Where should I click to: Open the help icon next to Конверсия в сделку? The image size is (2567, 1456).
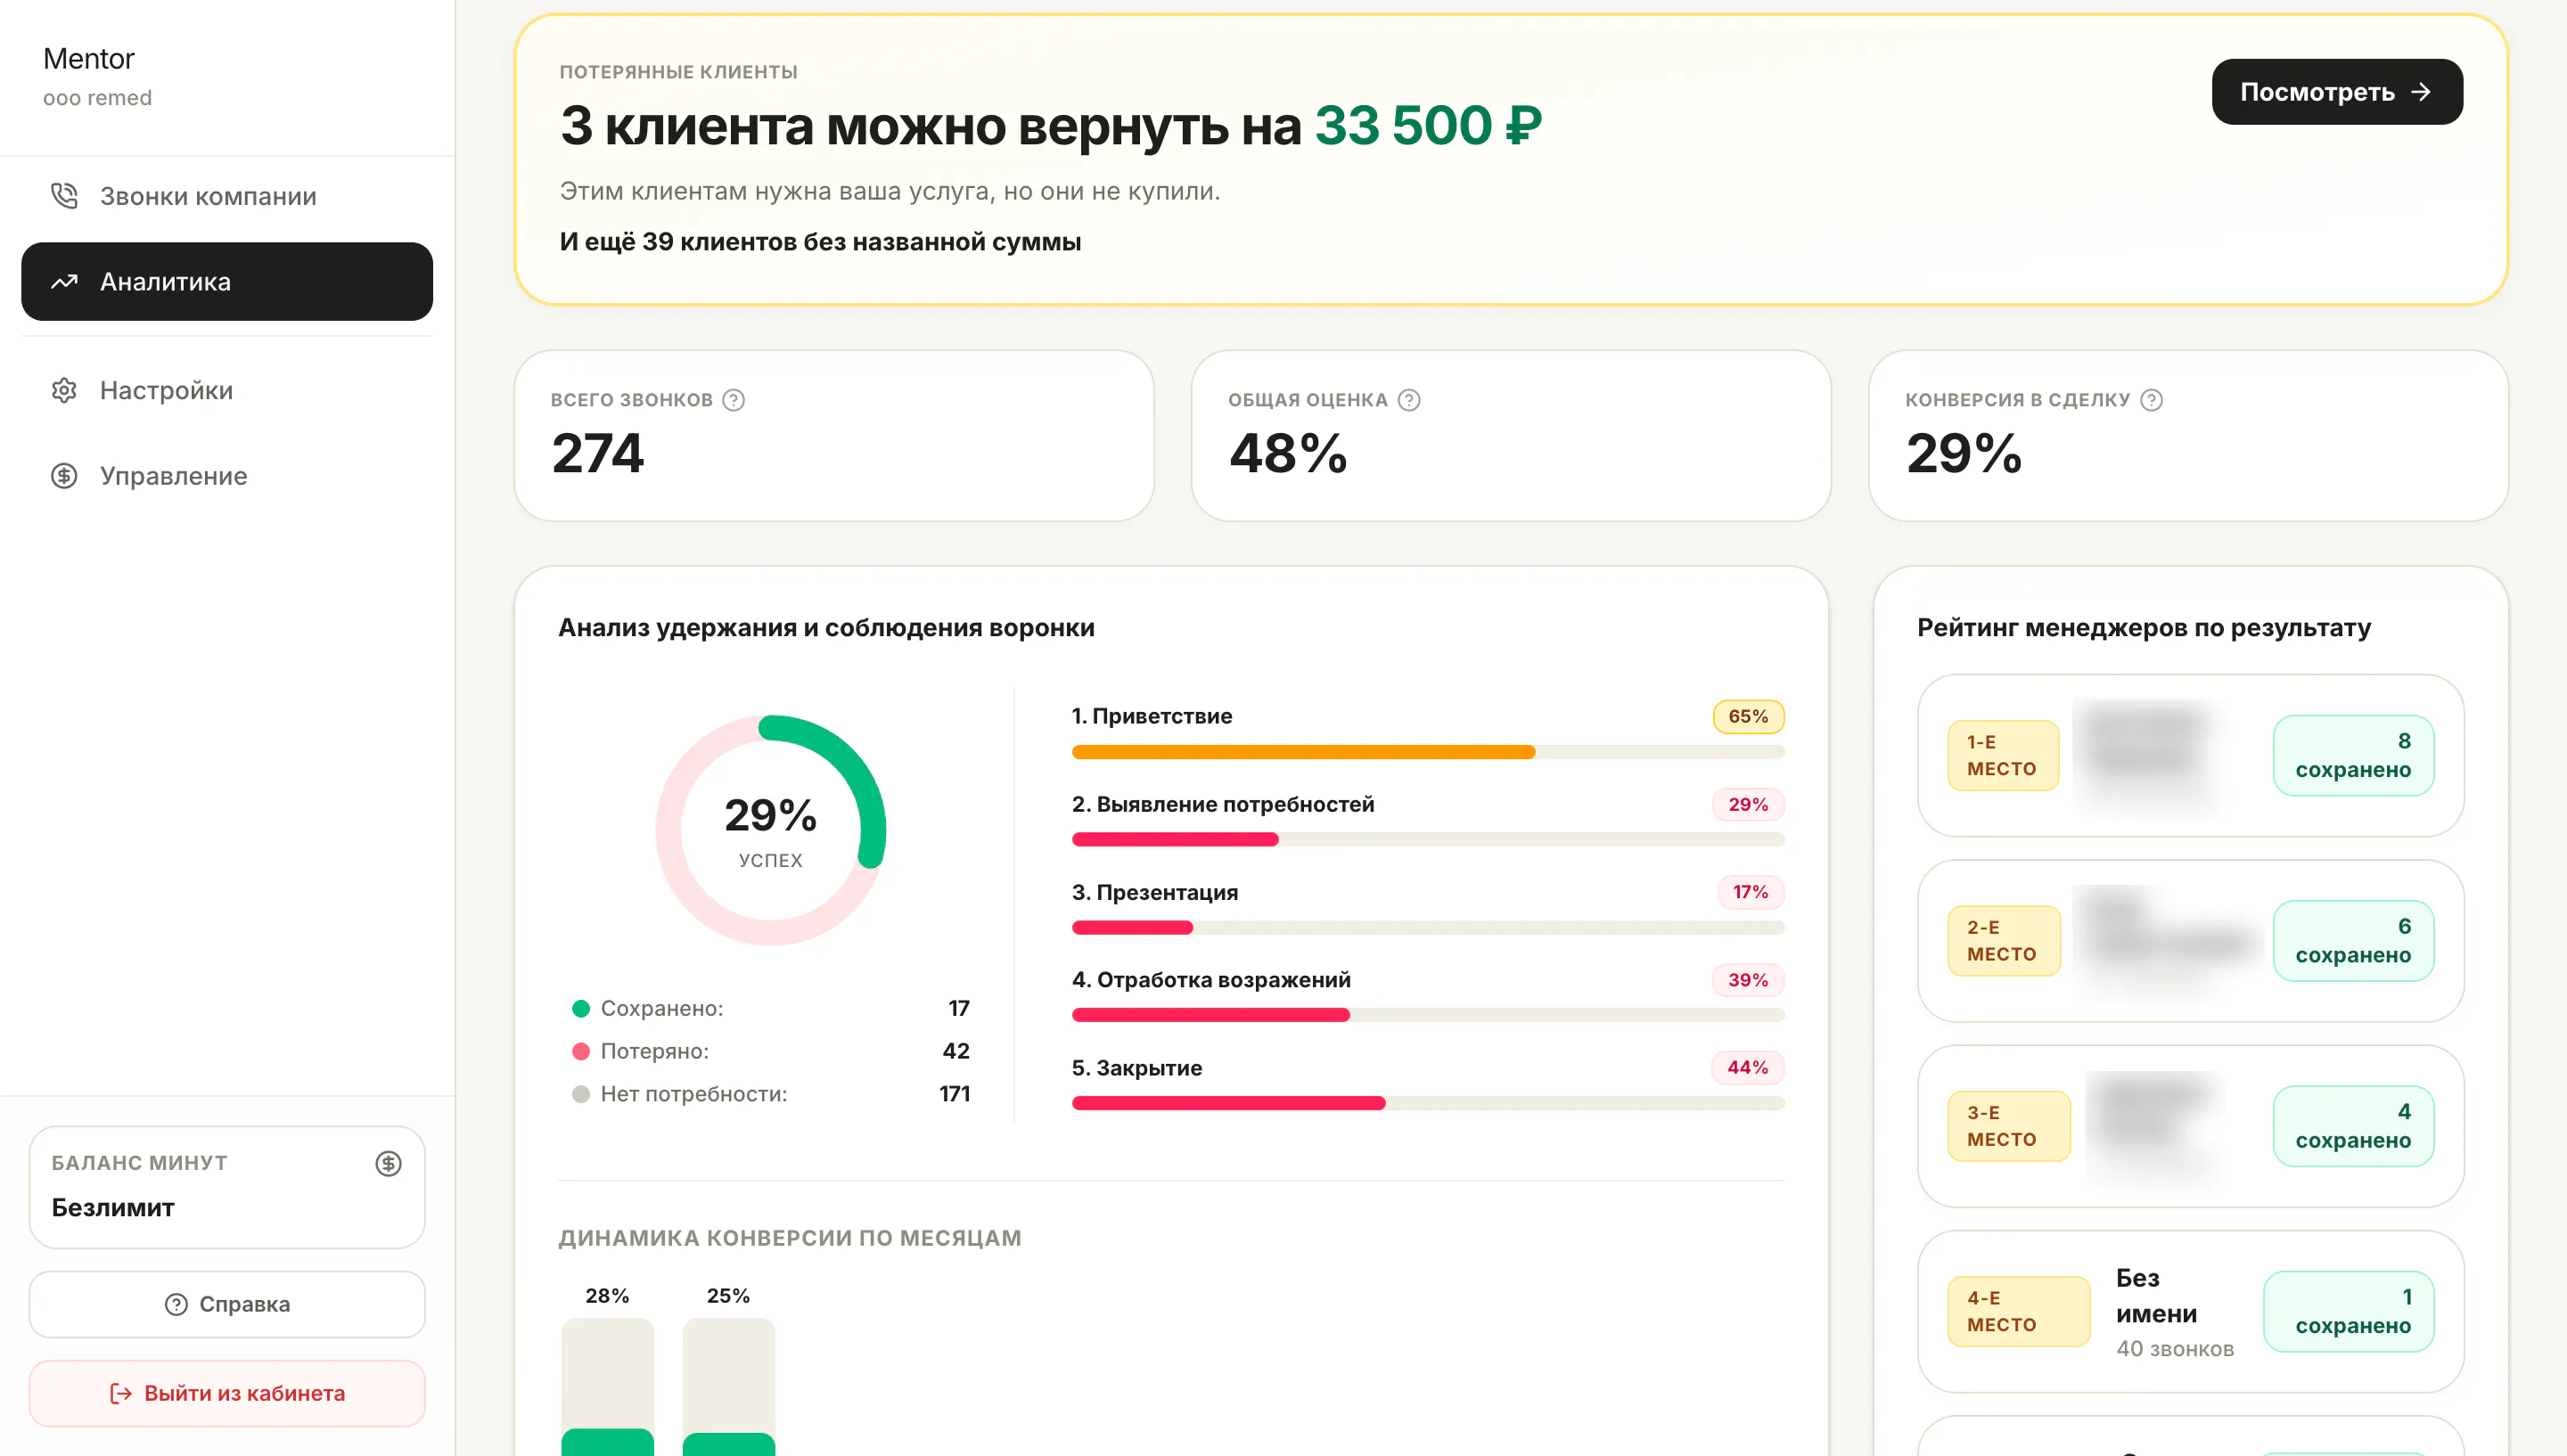(2152, 400)
